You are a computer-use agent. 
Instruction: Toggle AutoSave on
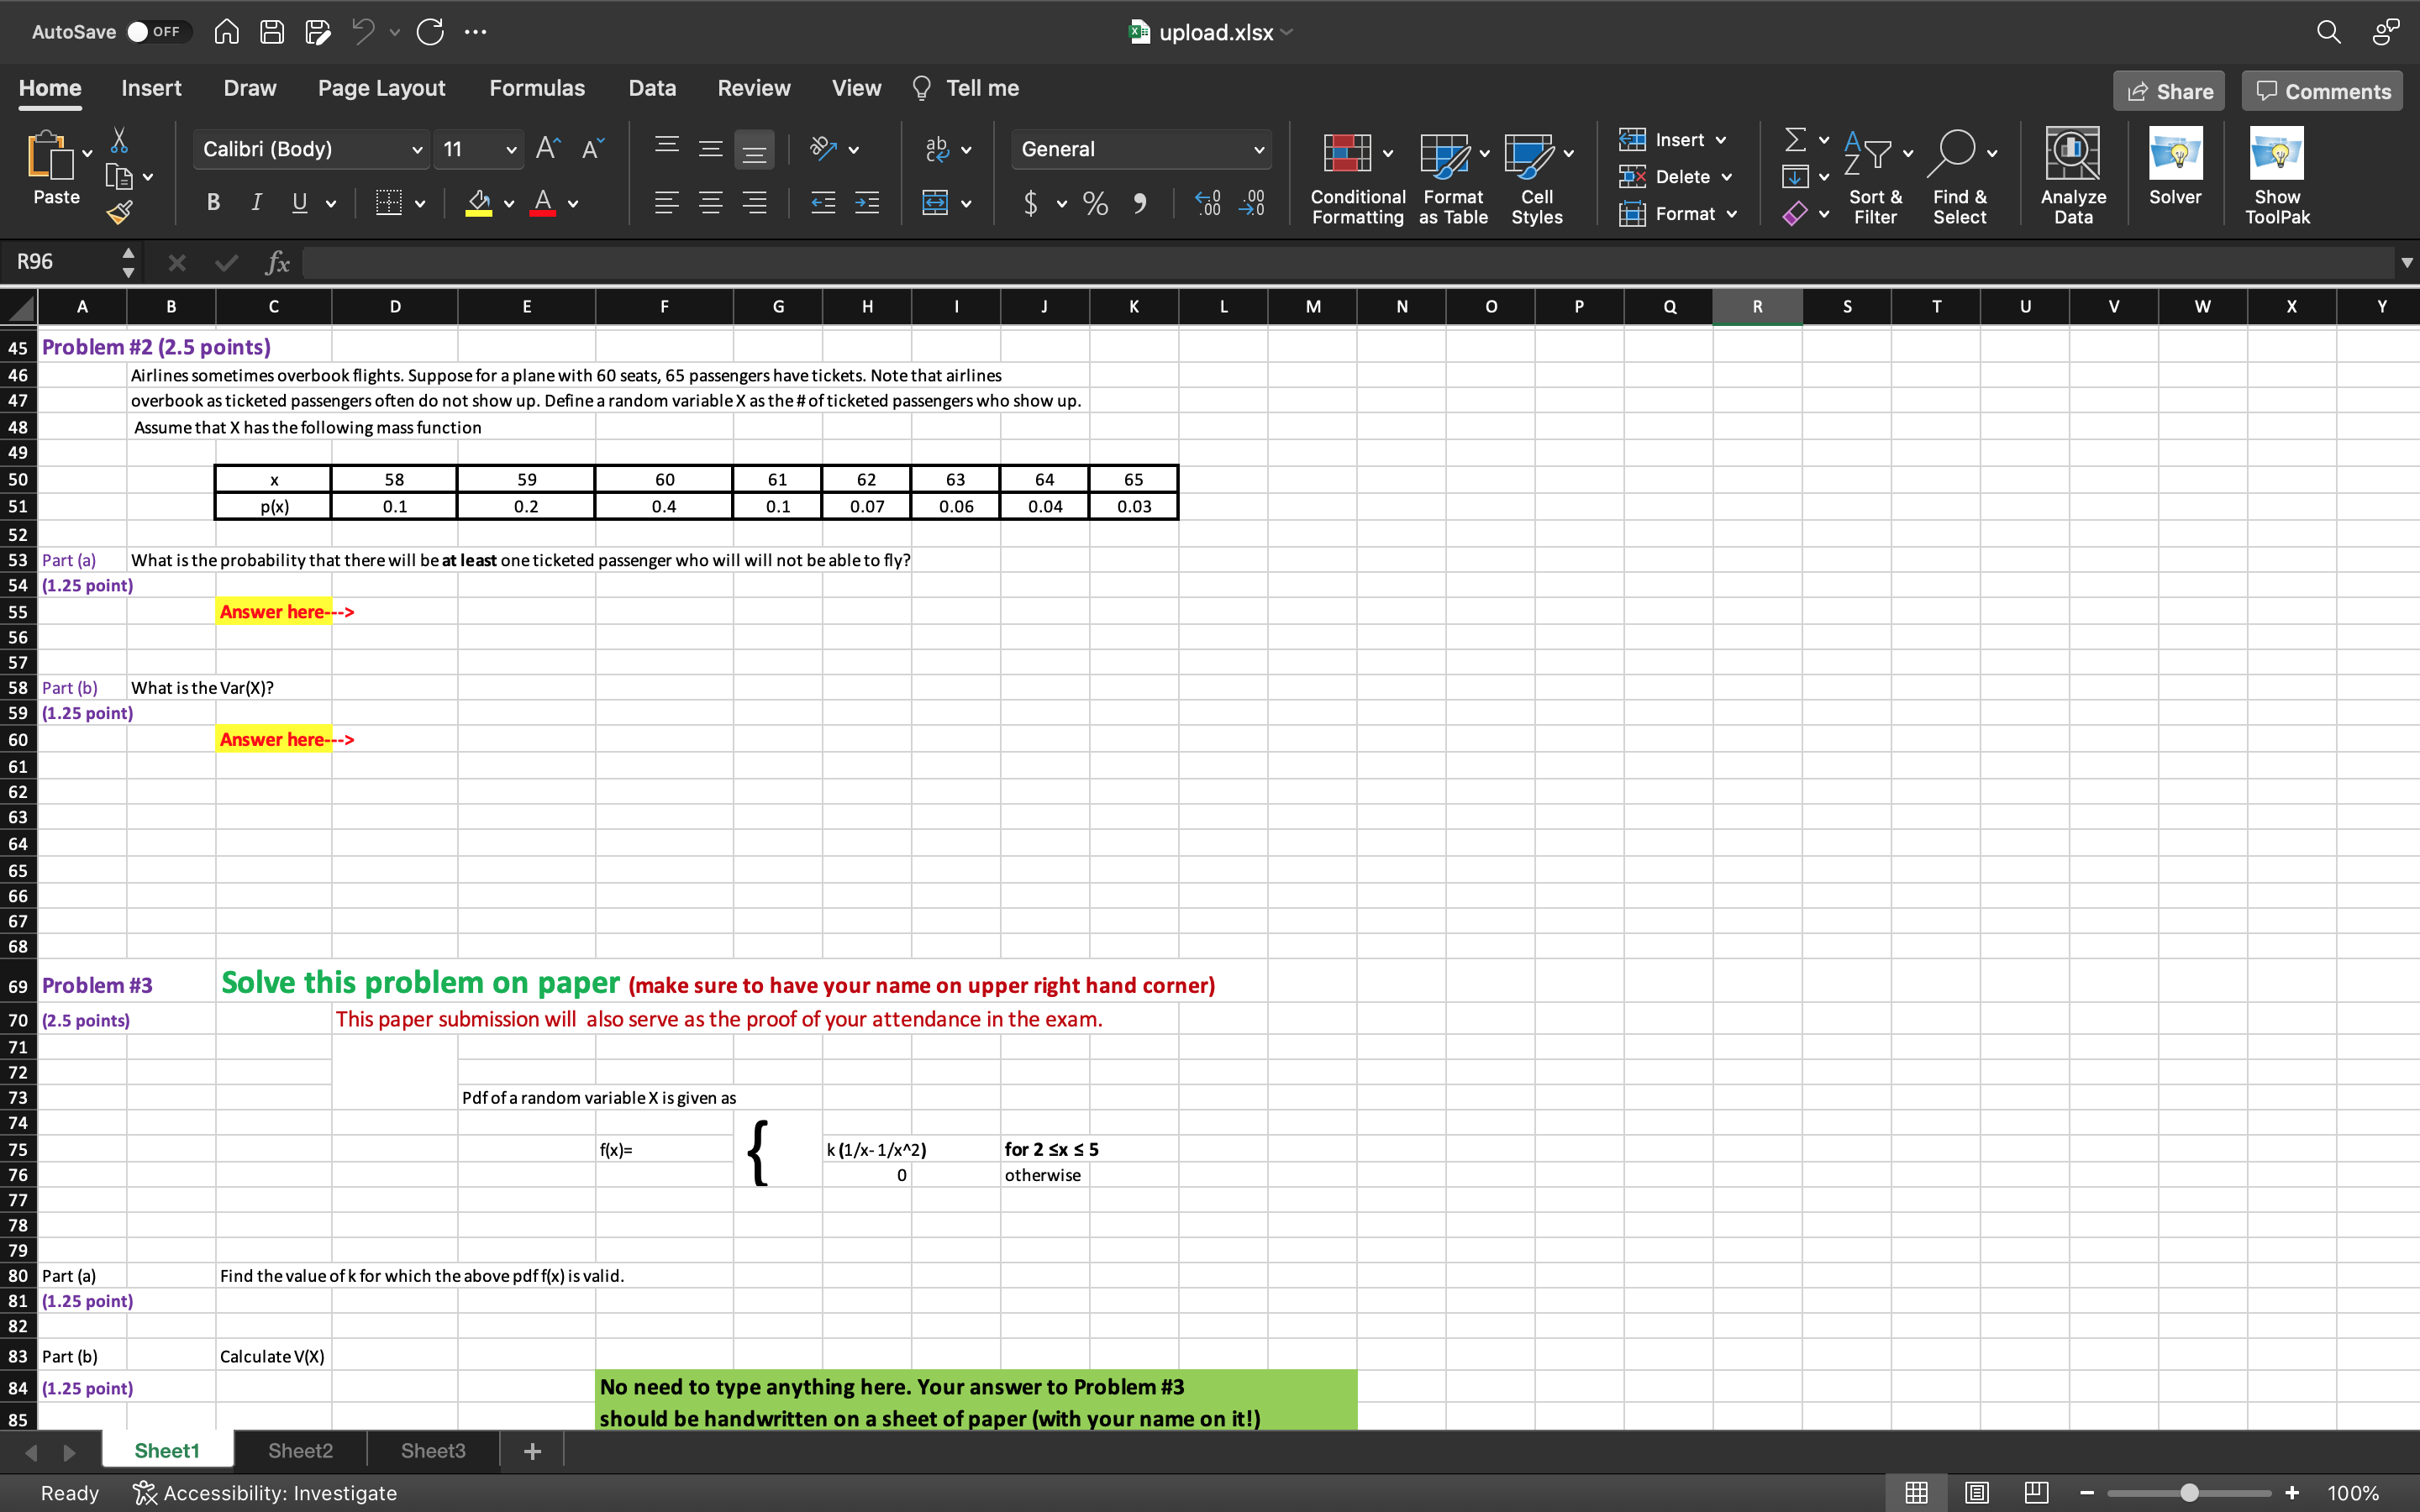click(160, 31)
